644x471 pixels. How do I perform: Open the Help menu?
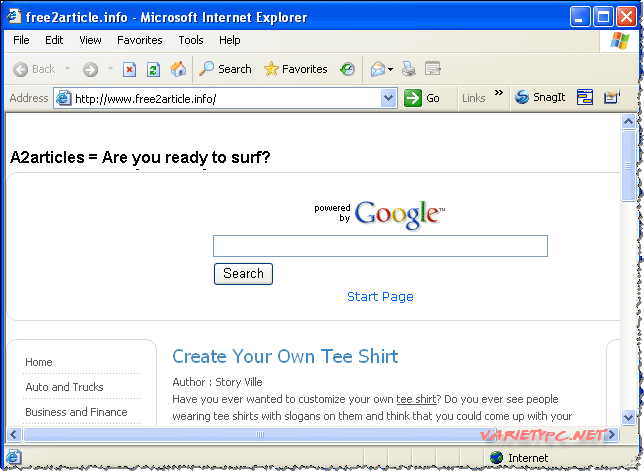pyautogui.click(x=230, y=40)
